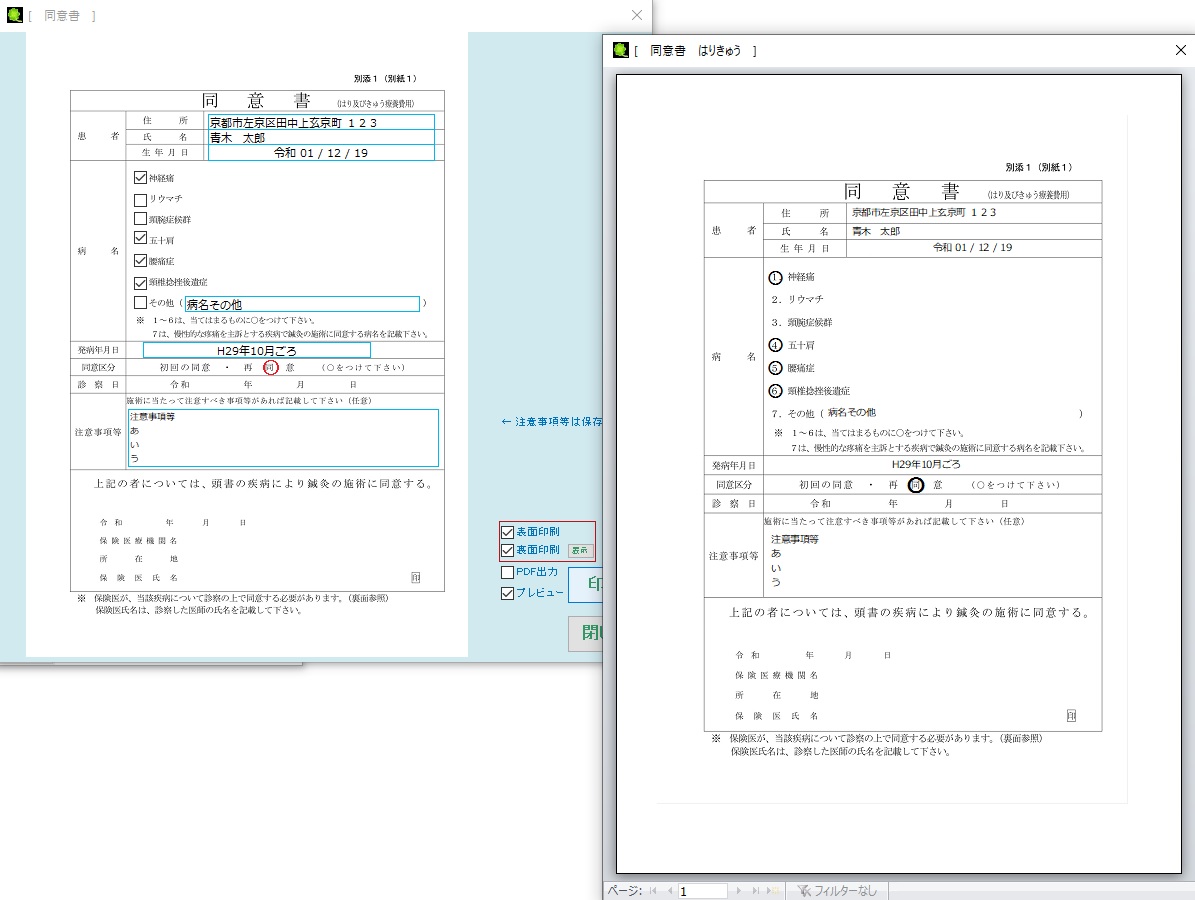Select 初回の同意 in the 同意区分 row
The height and width of the screenshot is (900, 1195).
[x=184, y=367]
